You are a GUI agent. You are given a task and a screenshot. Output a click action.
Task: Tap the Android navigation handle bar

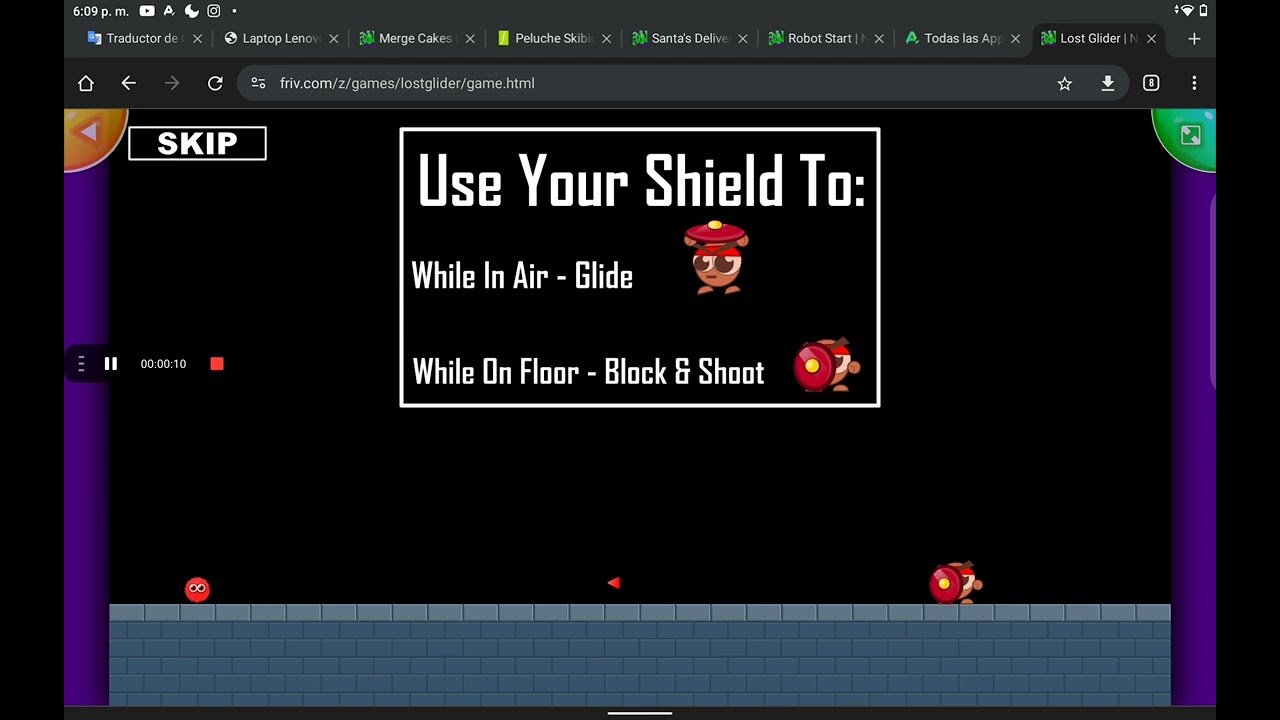(640, 714)
